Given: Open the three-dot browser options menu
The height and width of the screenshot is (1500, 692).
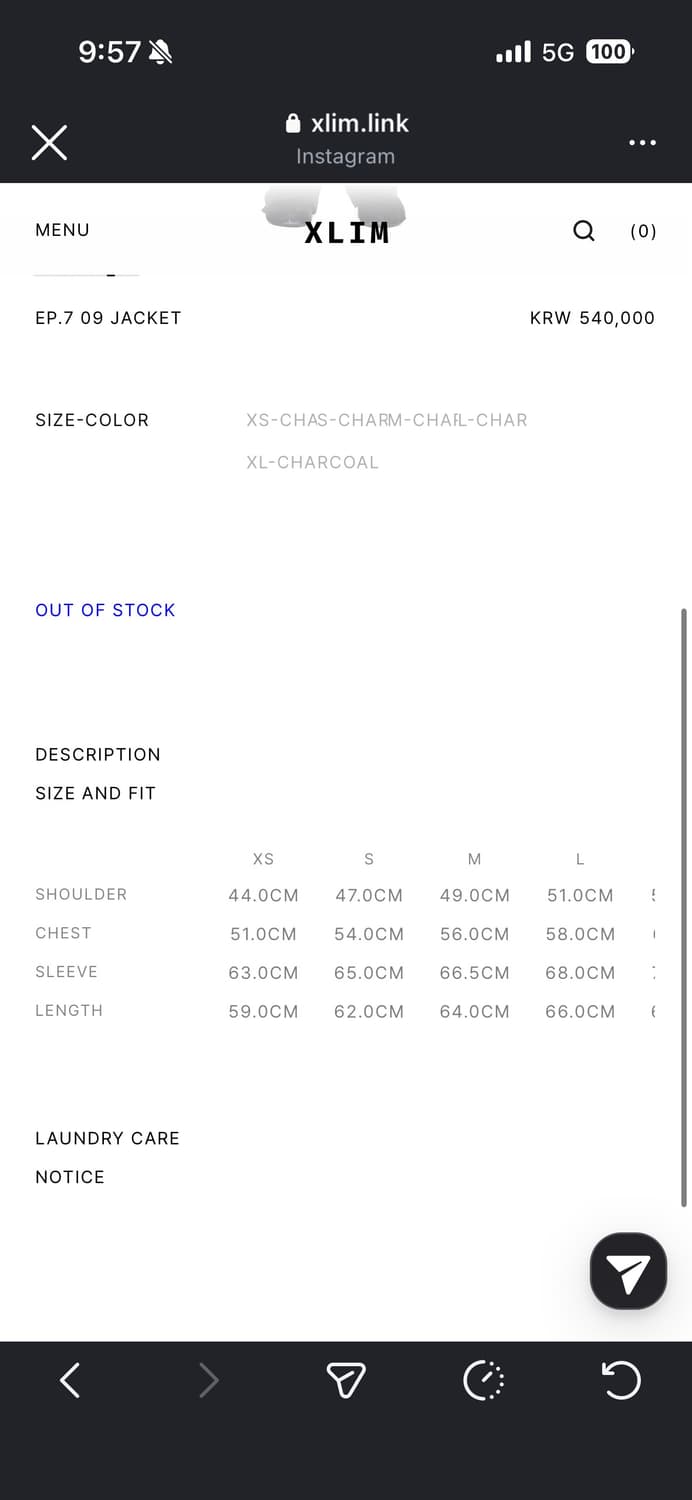Looking at the screenshot, I should pyautogui.click(x=642, y=142).
